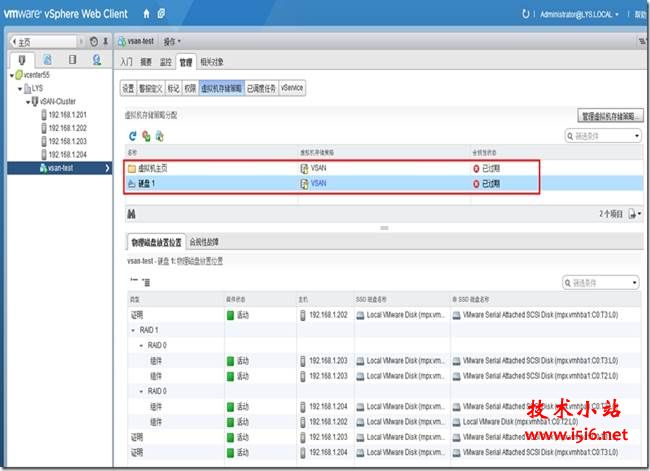Open the Scheduled Tasks sub-tab
650x471 pixels.
click(x=262, y=88)
